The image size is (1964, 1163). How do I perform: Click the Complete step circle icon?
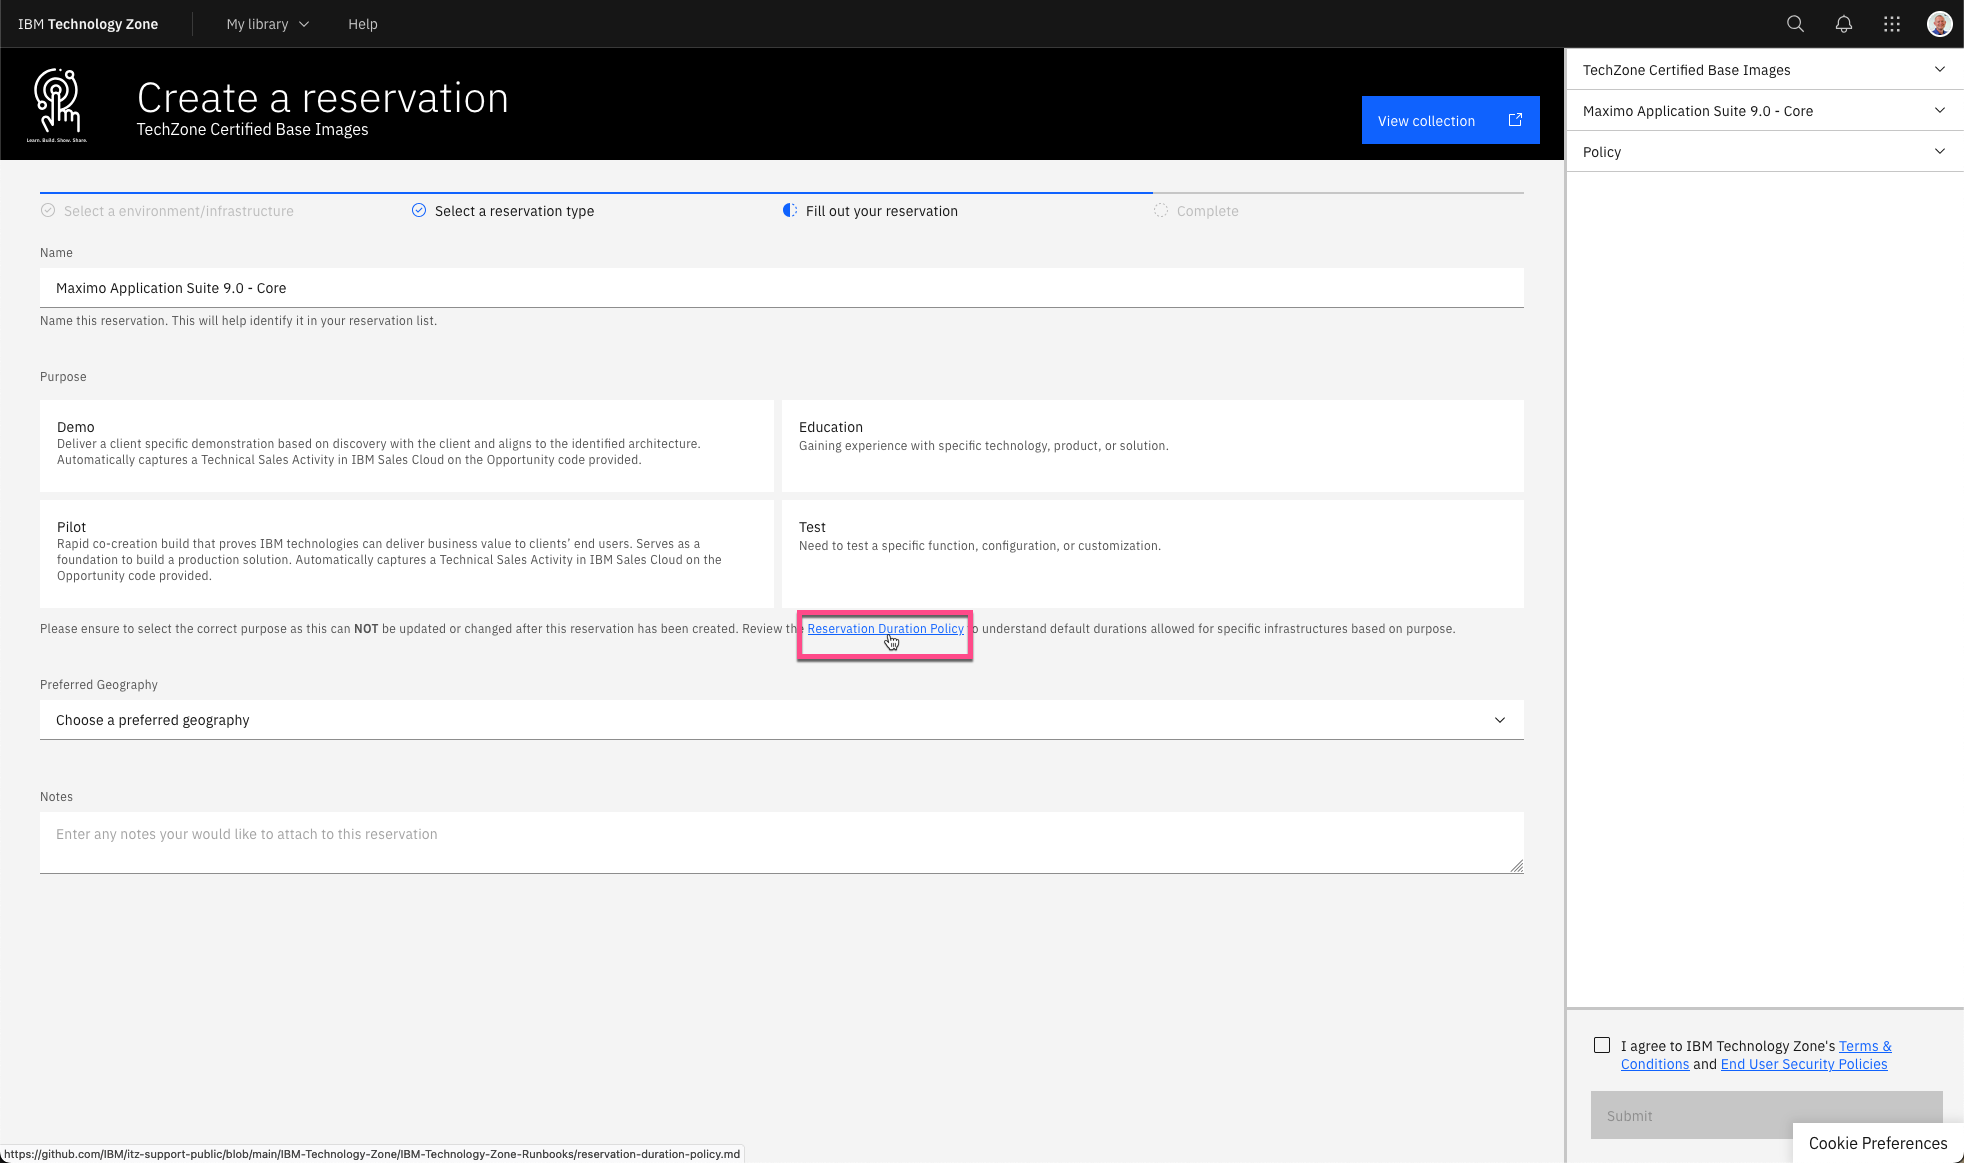pyautogui.click(x=1161, y=210)
